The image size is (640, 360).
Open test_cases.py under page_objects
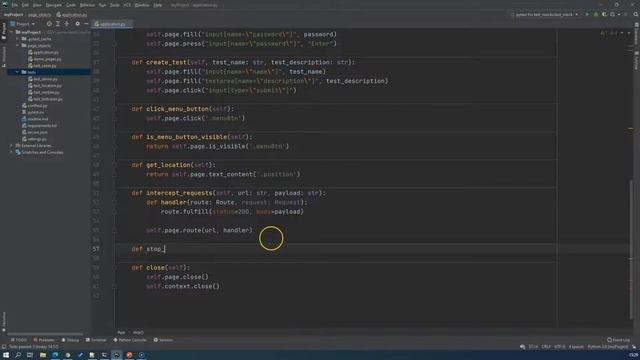coord(42,65)
